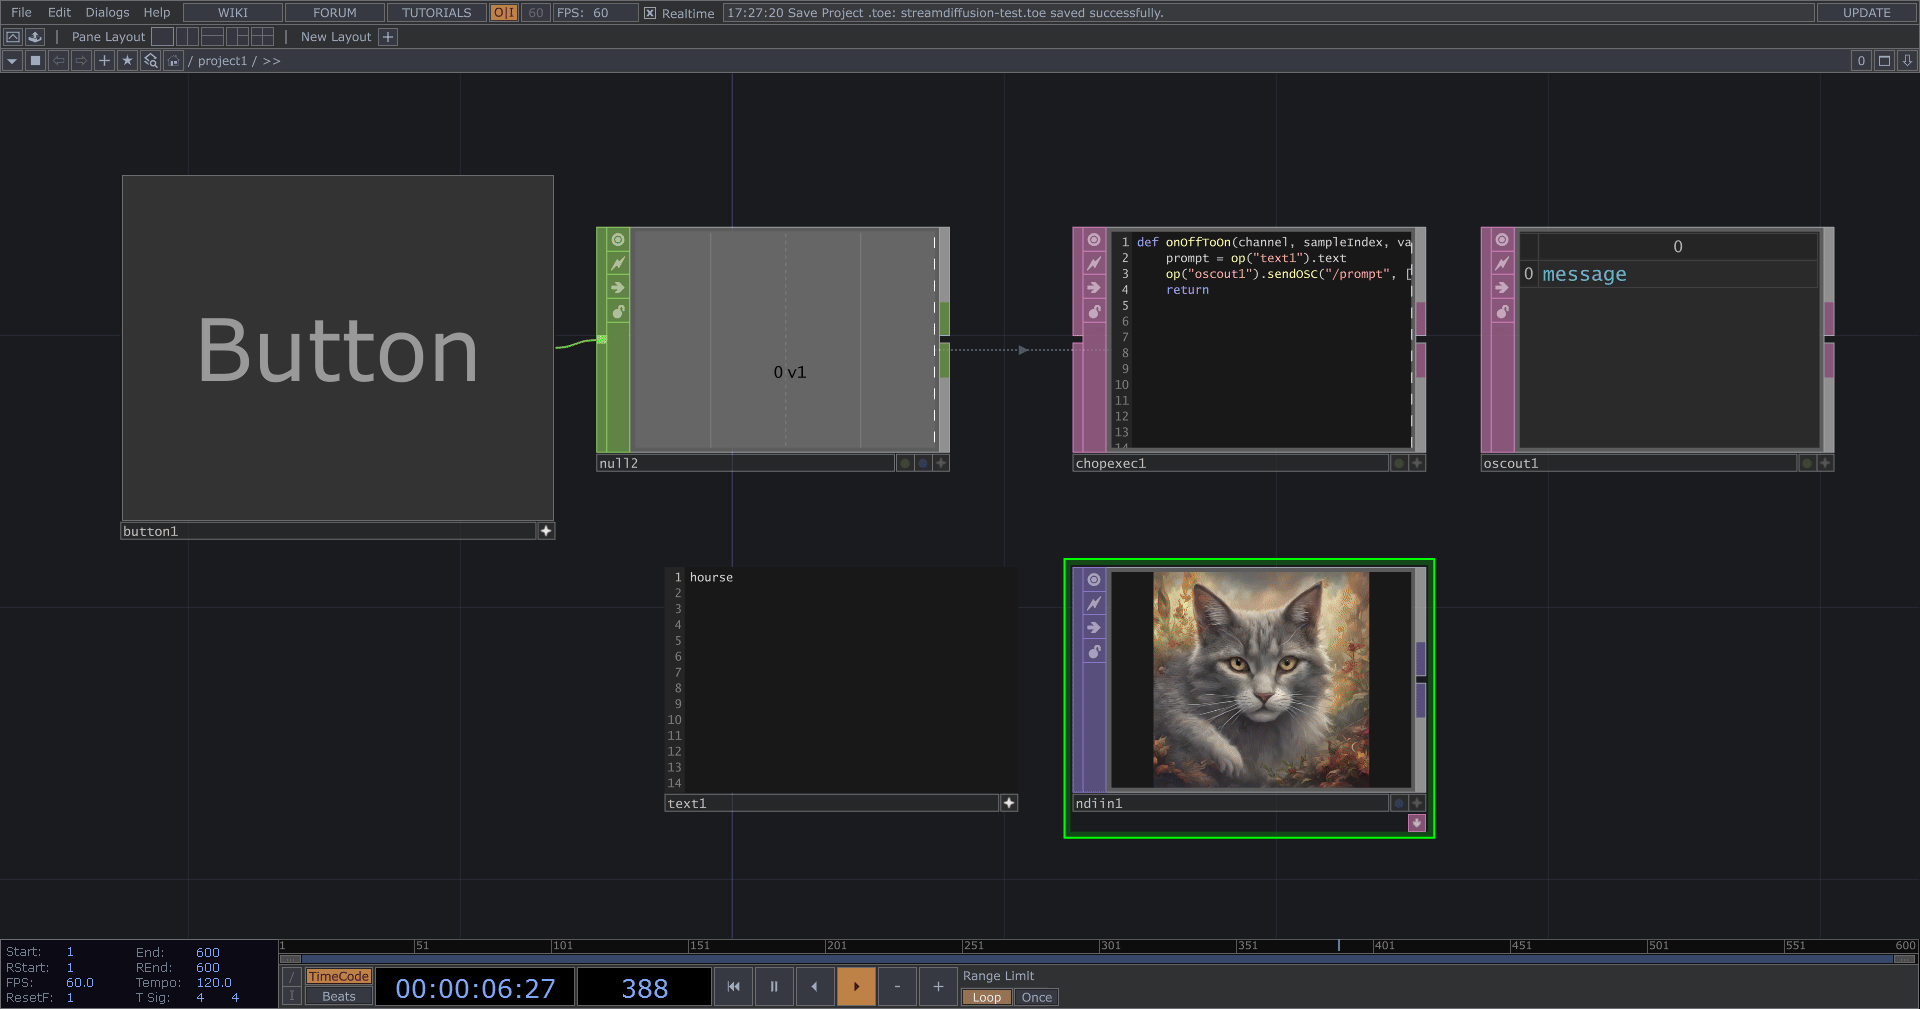Activate the viewer flag circle icon on null2
Viewport: 1920px width, 1009px height.
pos(618,240)
